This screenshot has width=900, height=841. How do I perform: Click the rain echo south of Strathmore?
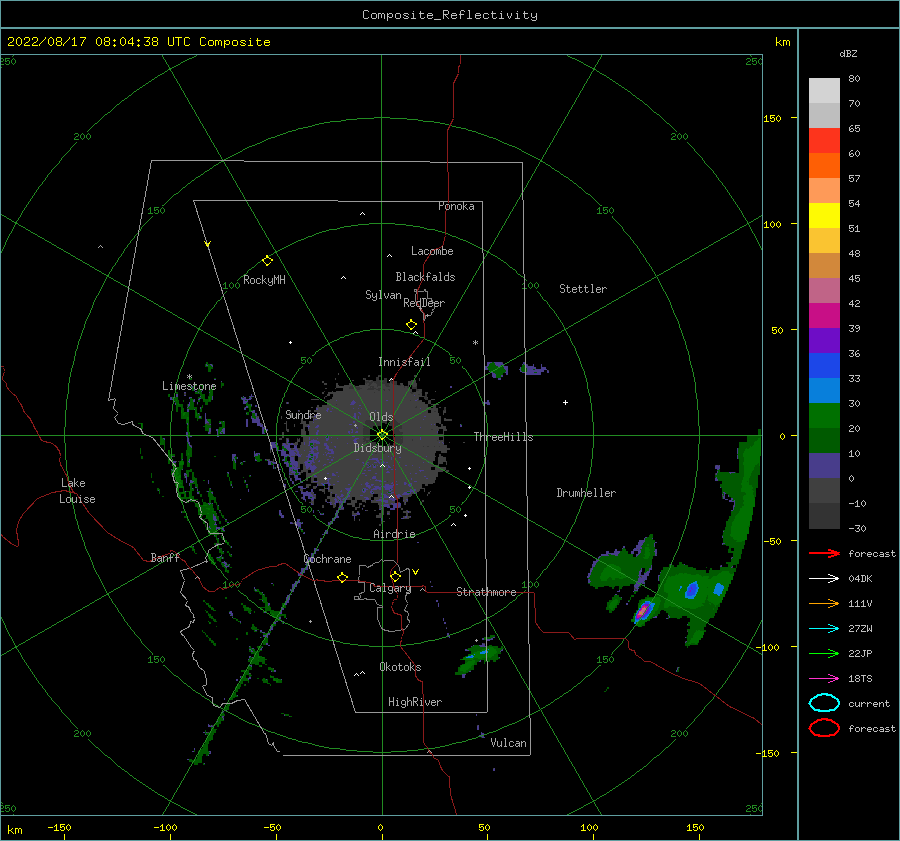479,656
